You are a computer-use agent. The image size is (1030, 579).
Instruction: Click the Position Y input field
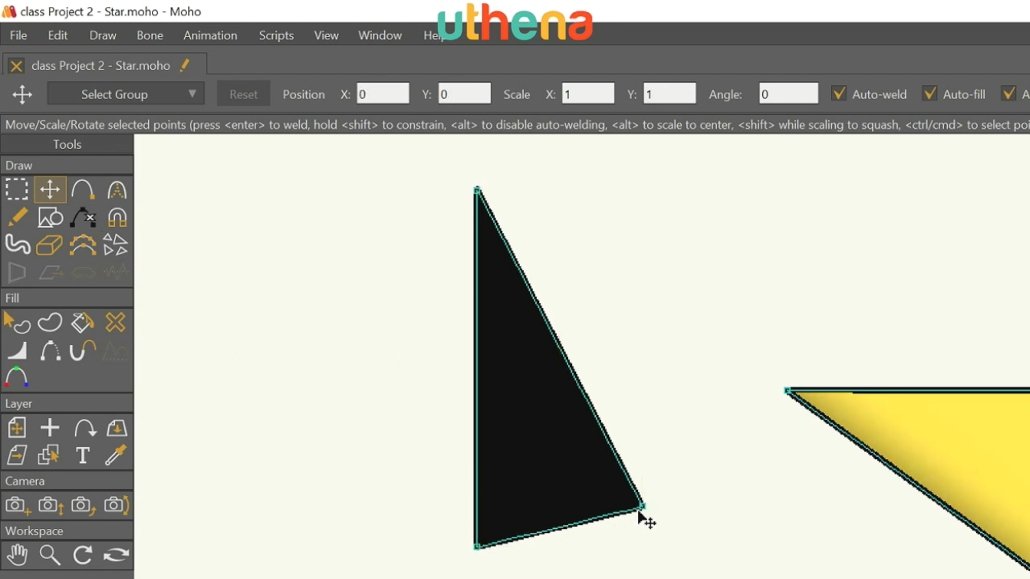[x=464, y=94]
